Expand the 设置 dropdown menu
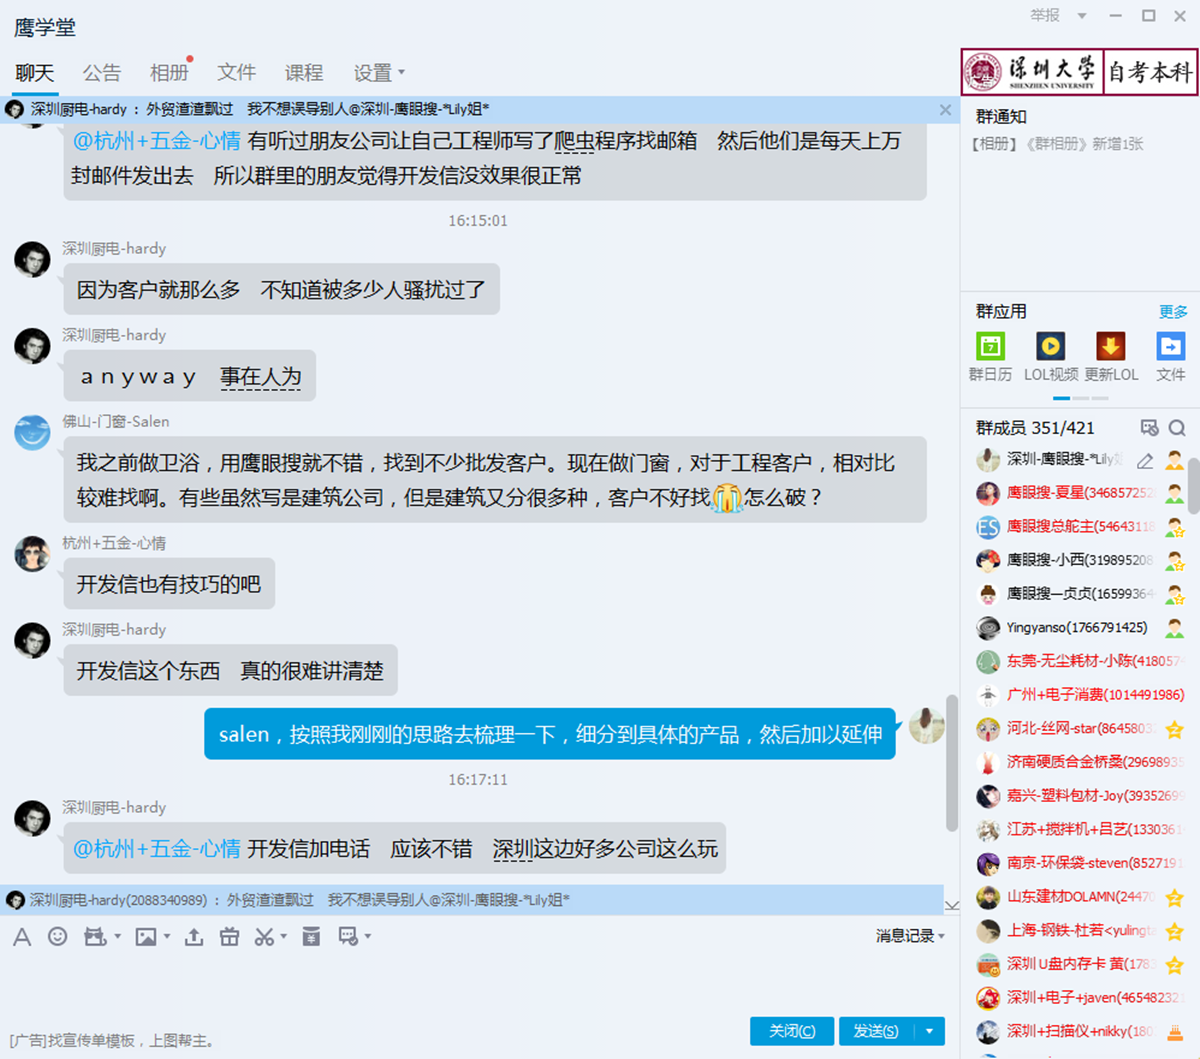Viewport: 1200px width, 1059px height. click(379, 73)
